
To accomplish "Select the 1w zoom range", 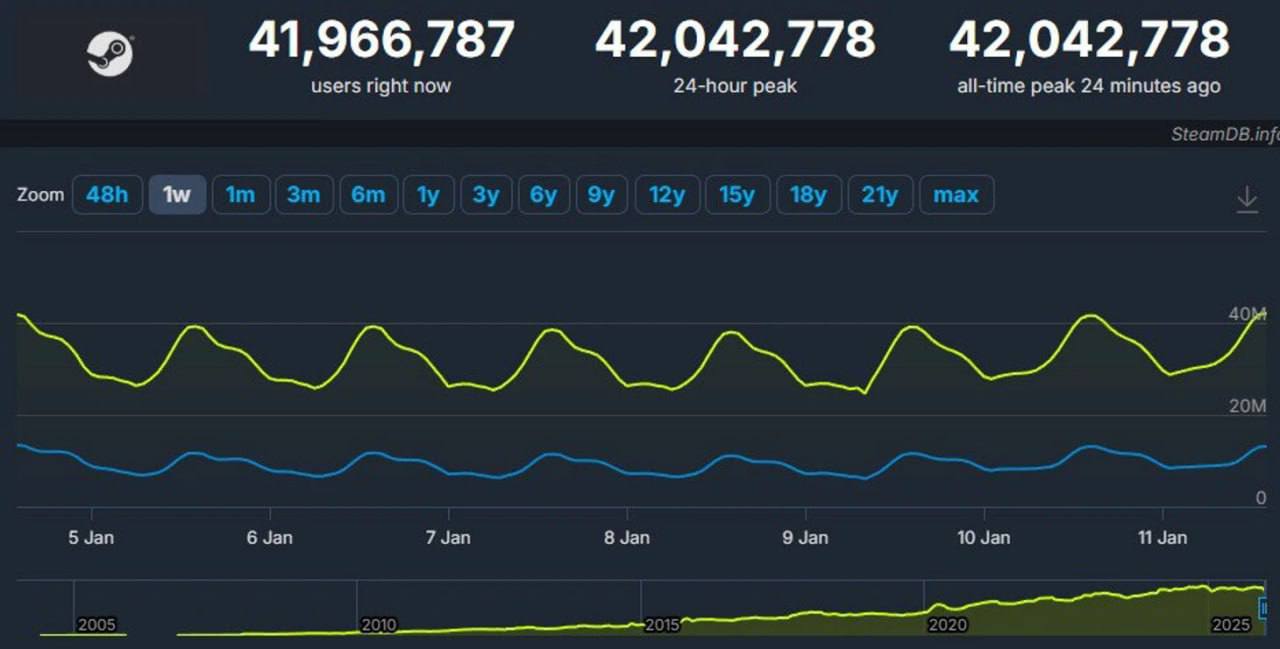I will [x=177, y=195].
